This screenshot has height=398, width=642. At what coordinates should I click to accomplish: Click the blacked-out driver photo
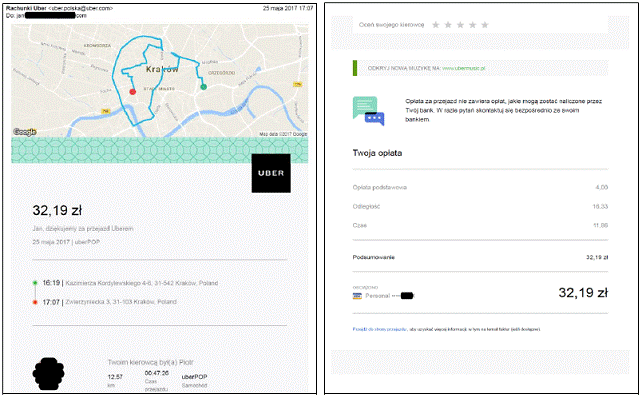[x=48, y=373]
